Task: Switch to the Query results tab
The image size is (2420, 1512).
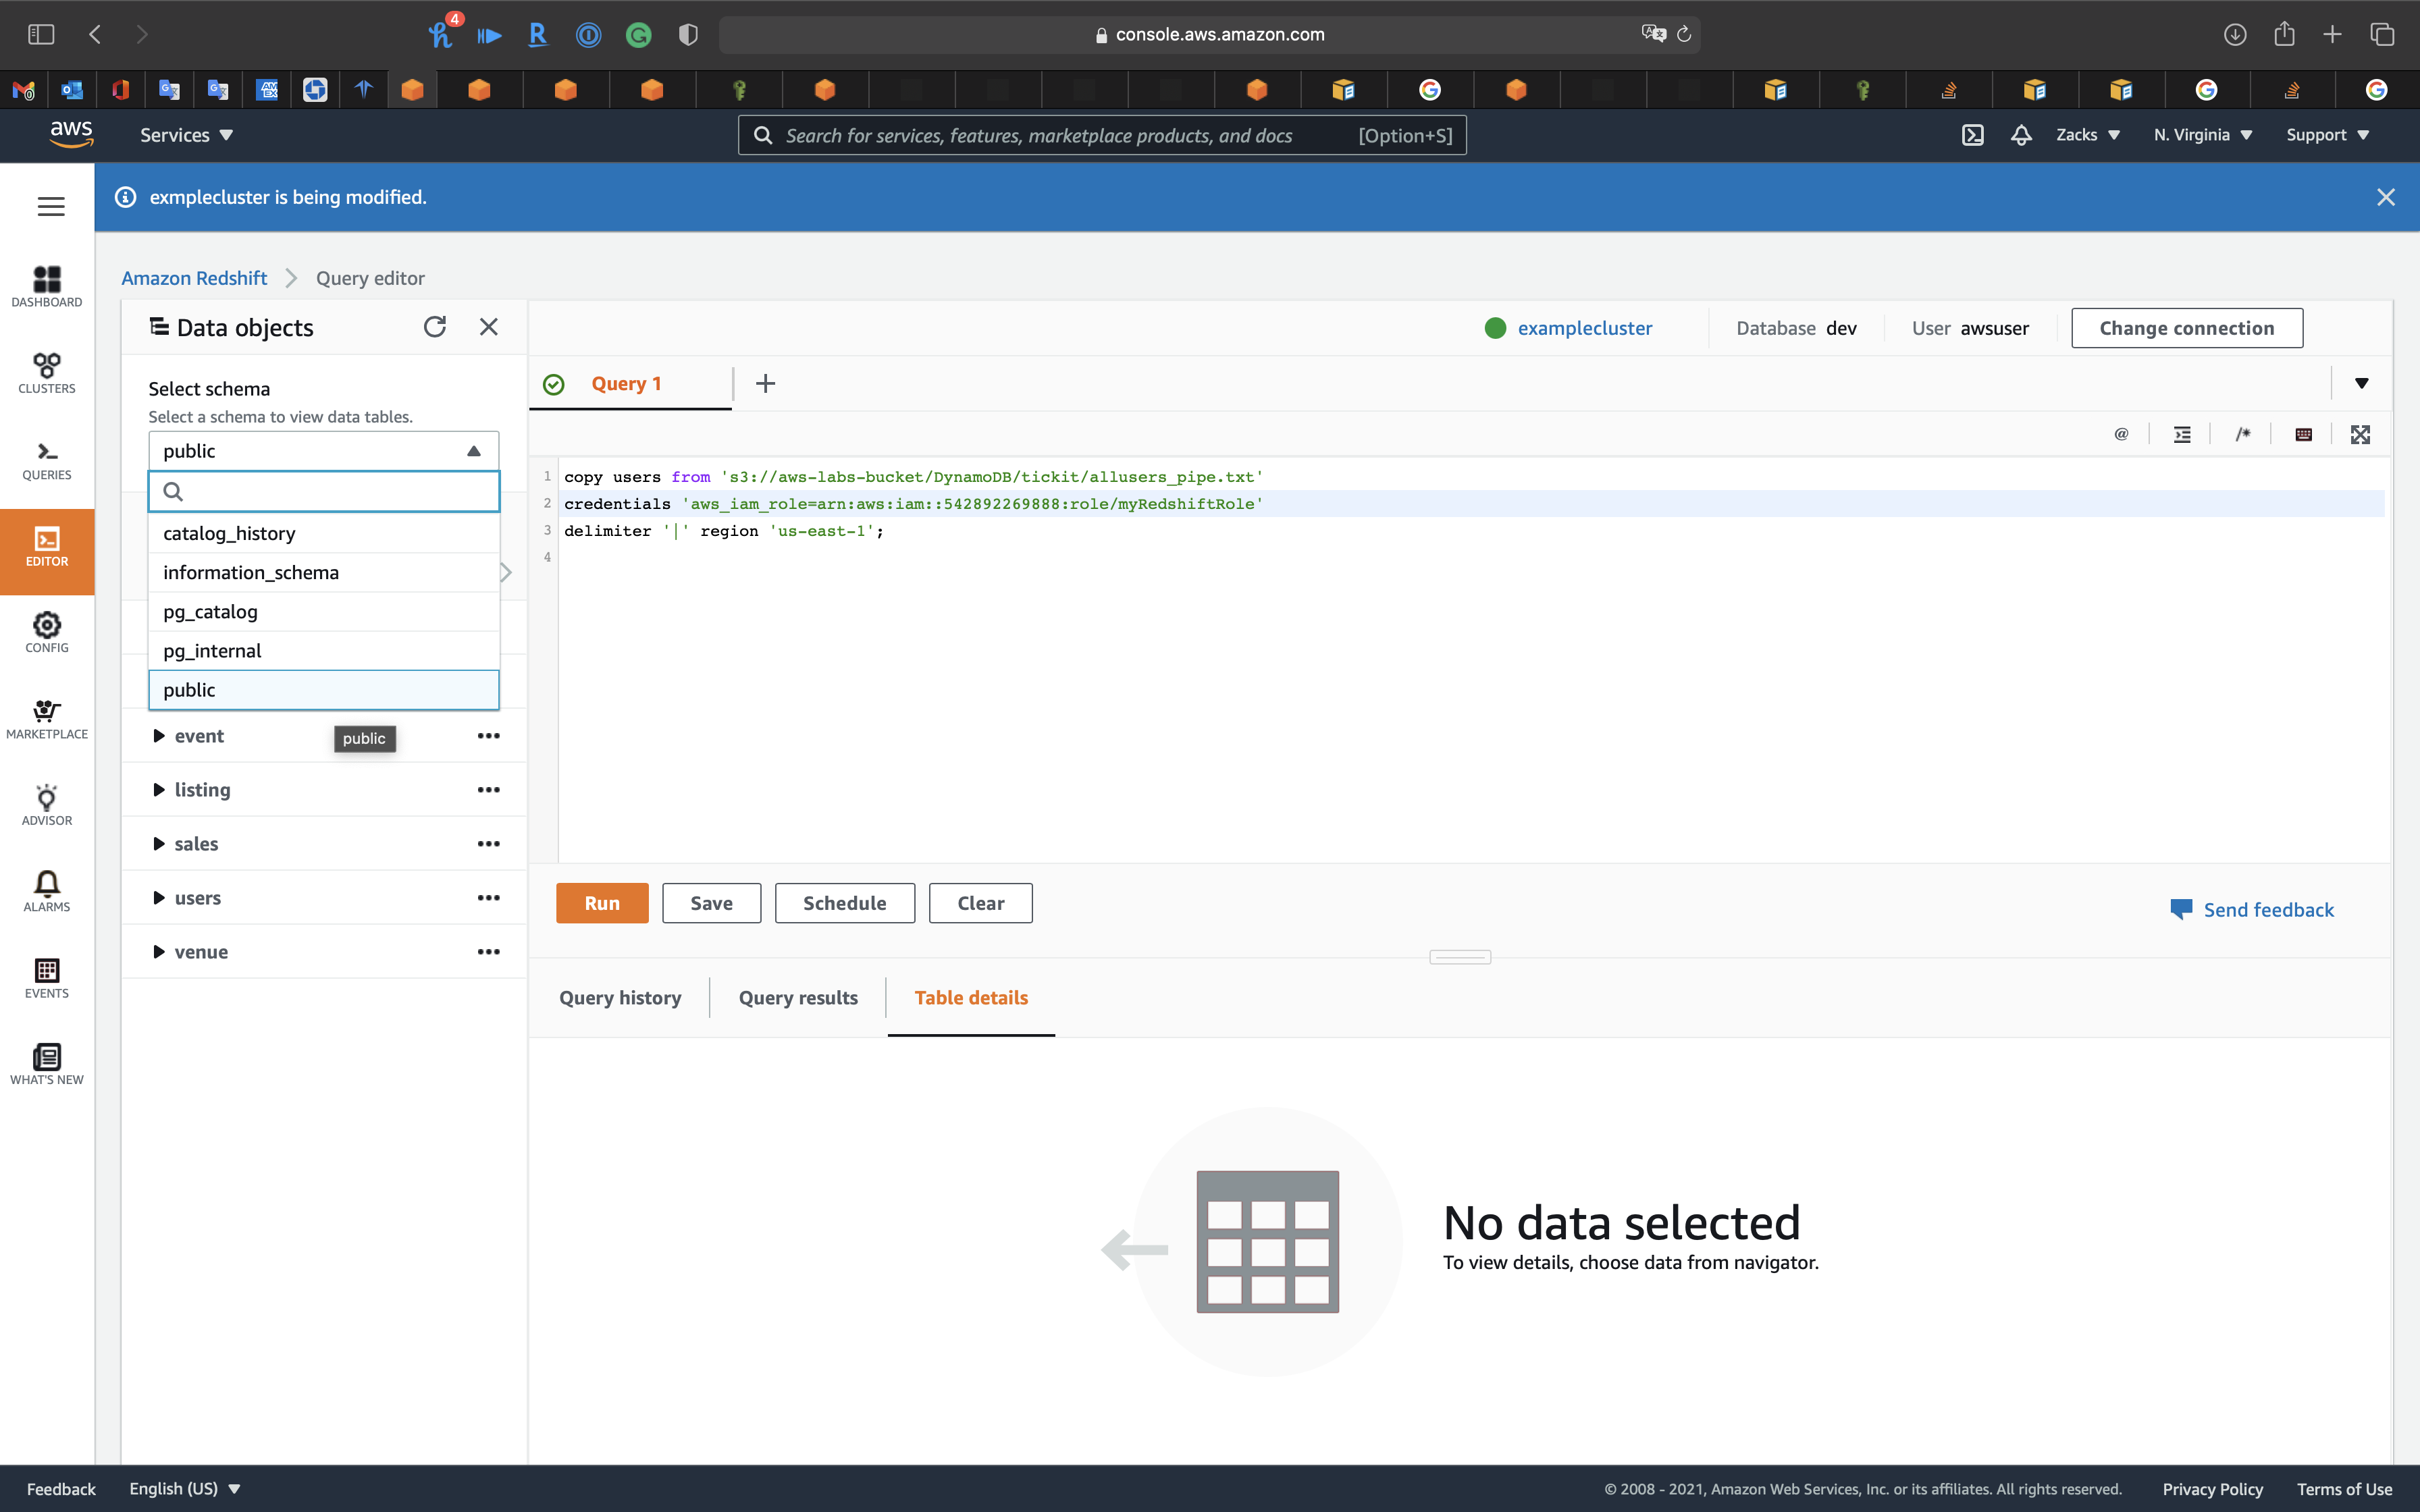Action: click(x=798, y=997)
